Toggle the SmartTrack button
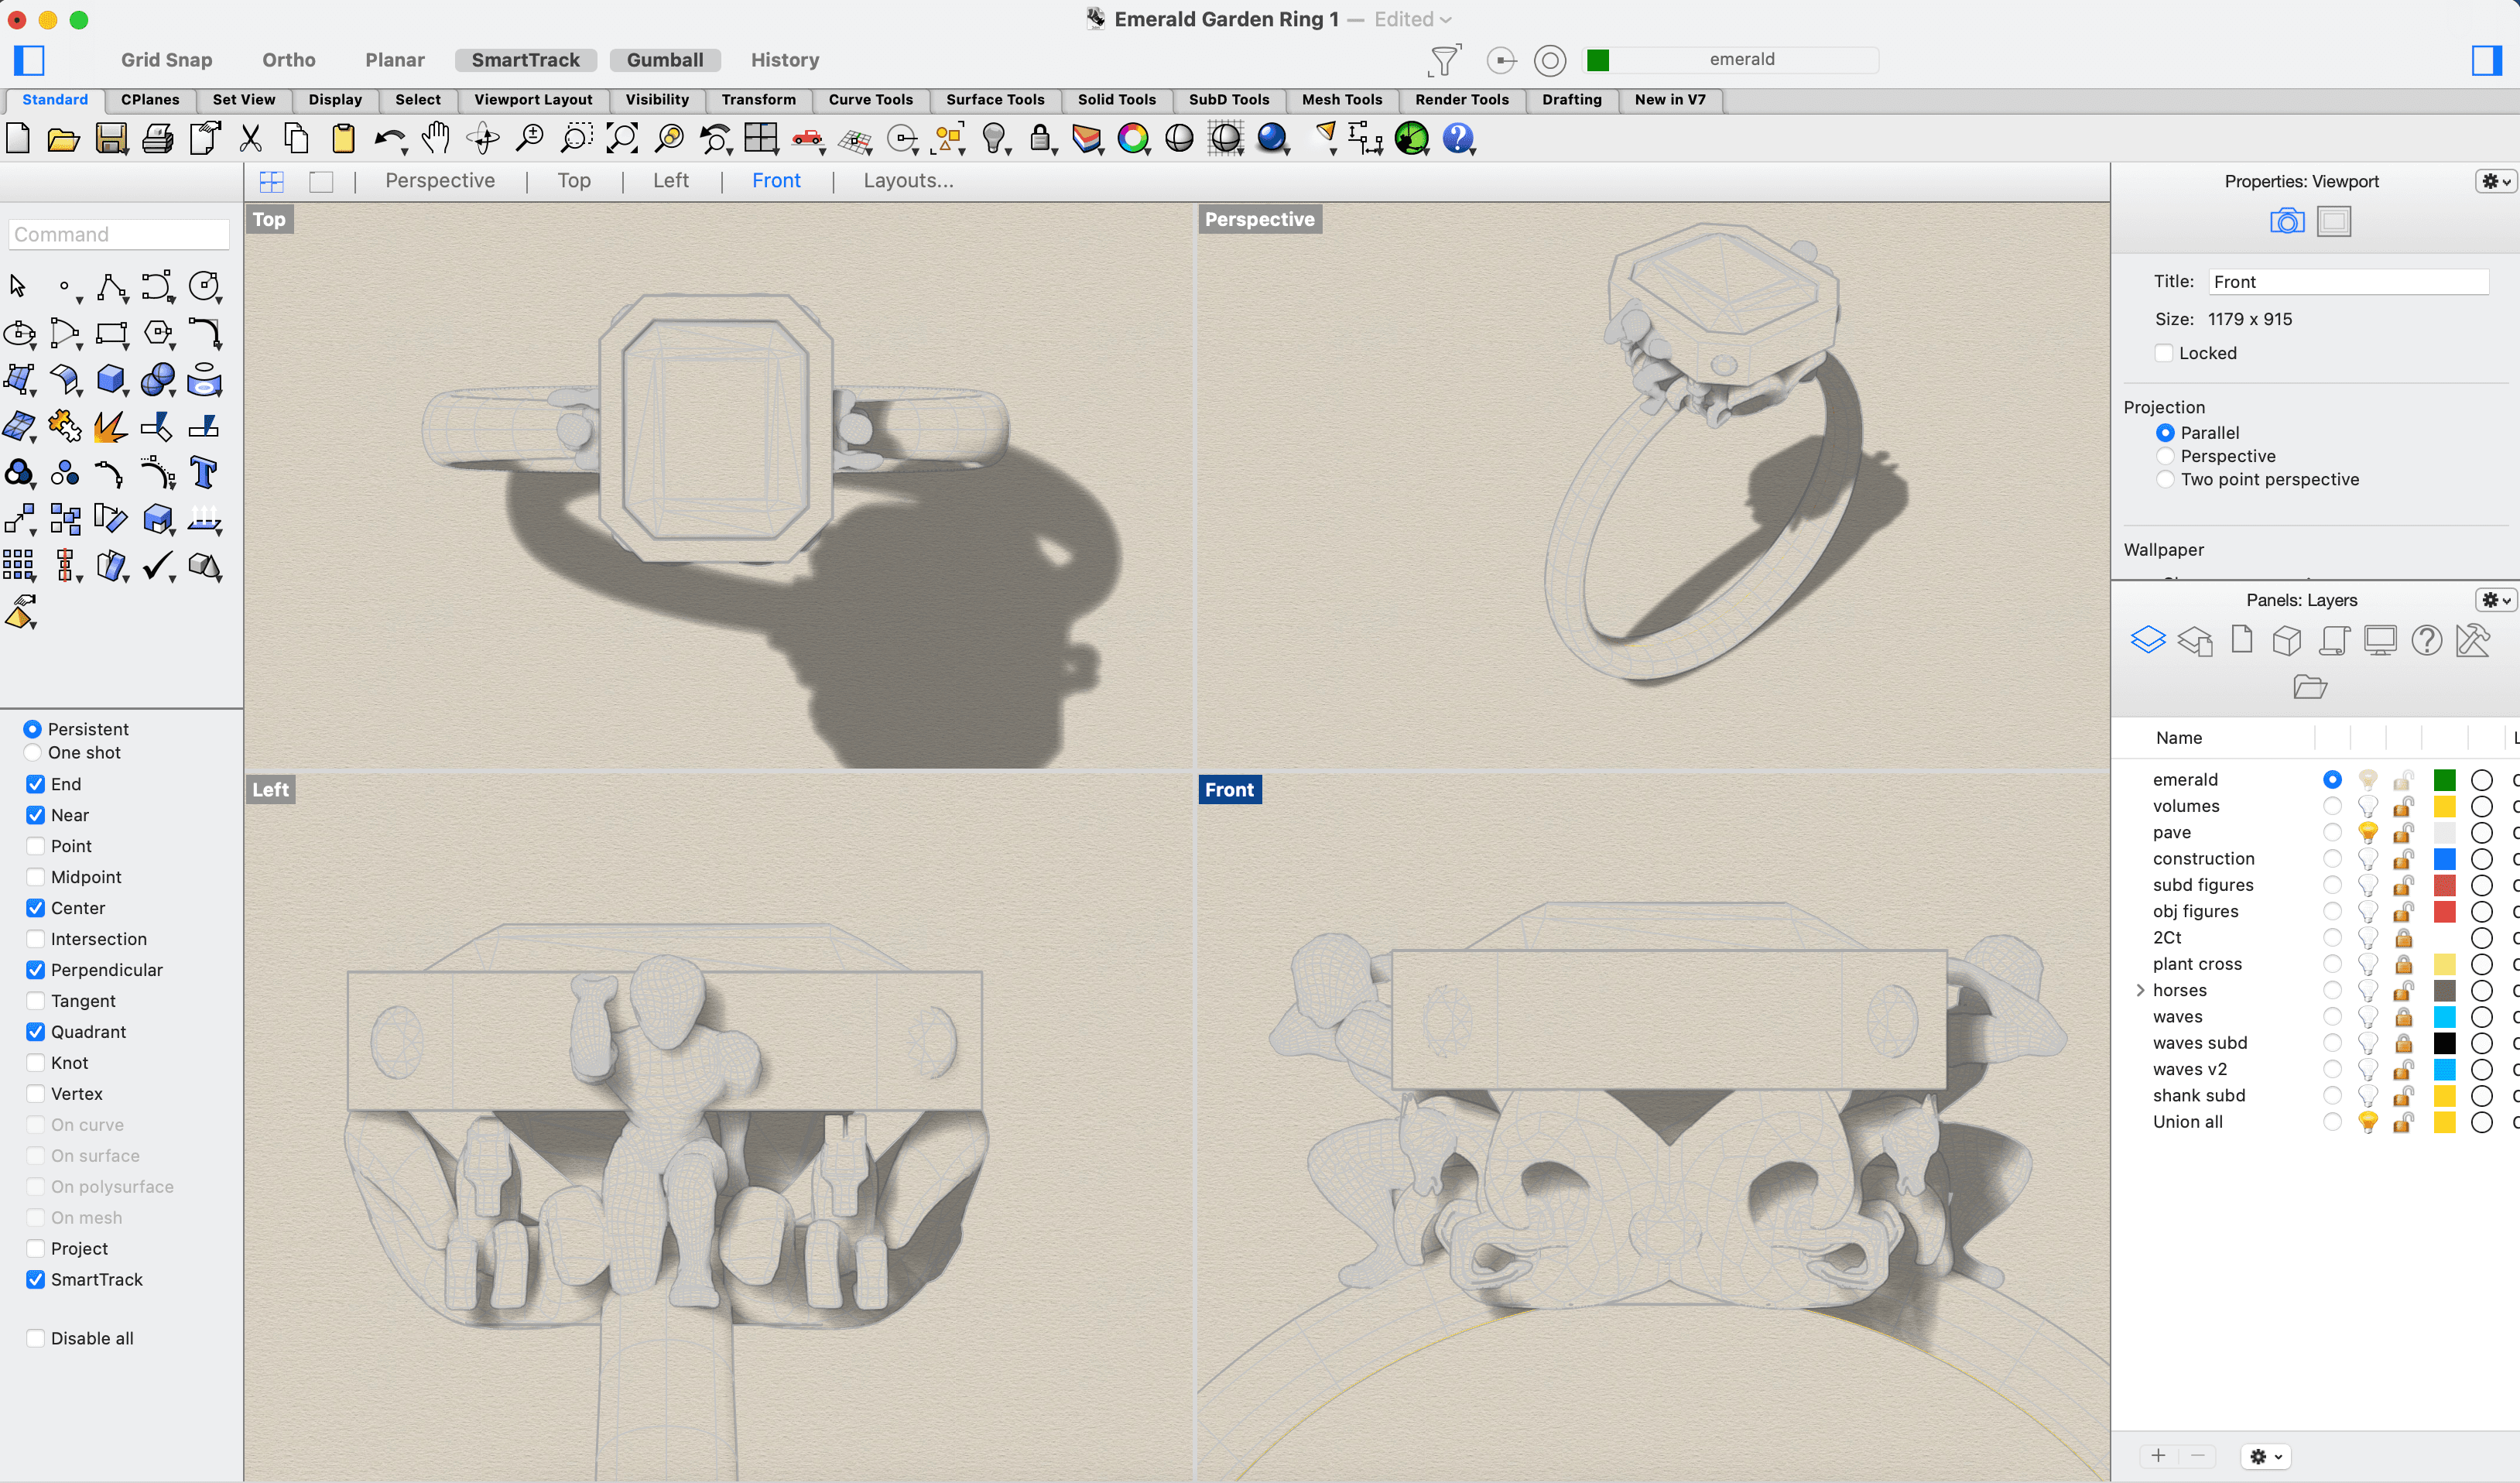The height and width of the screenshot is (1483, 2520). pos(525,60)
